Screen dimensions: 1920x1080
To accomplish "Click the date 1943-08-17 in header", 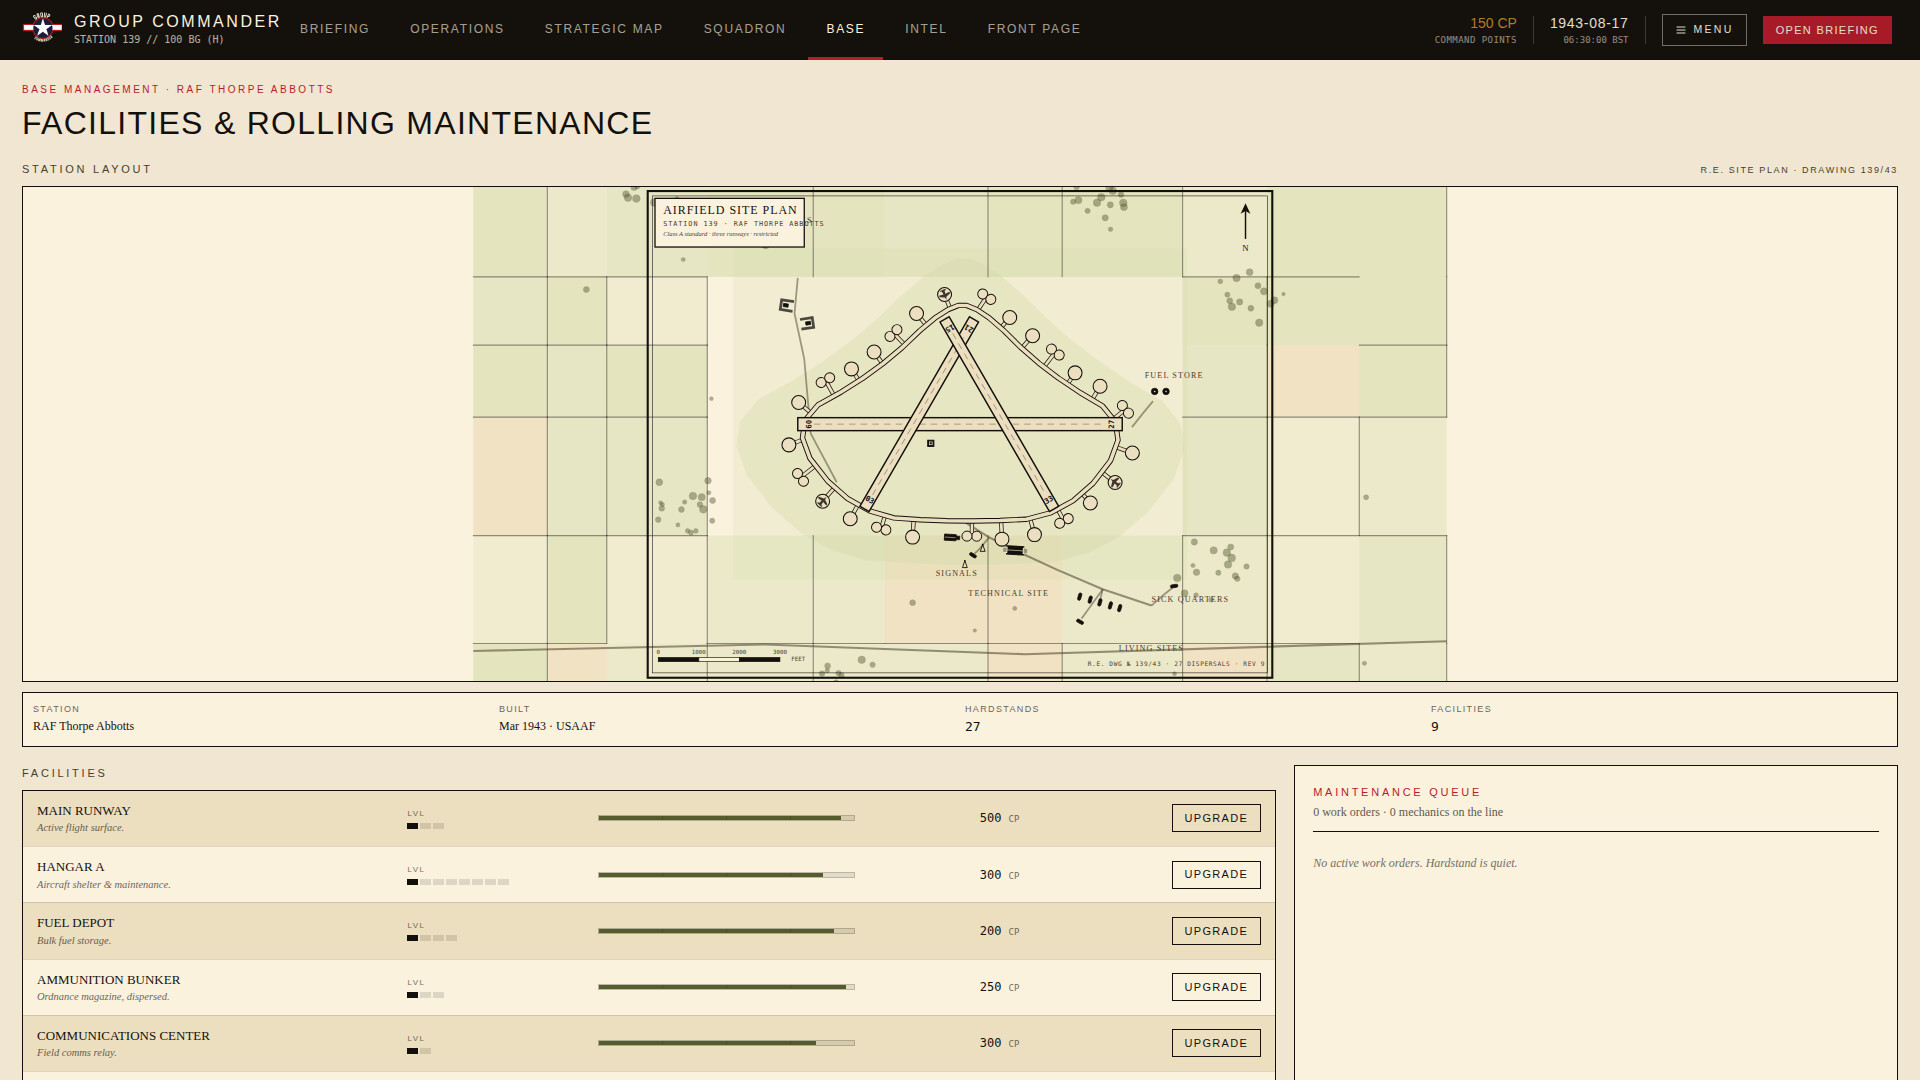I will pos(1589,23).
